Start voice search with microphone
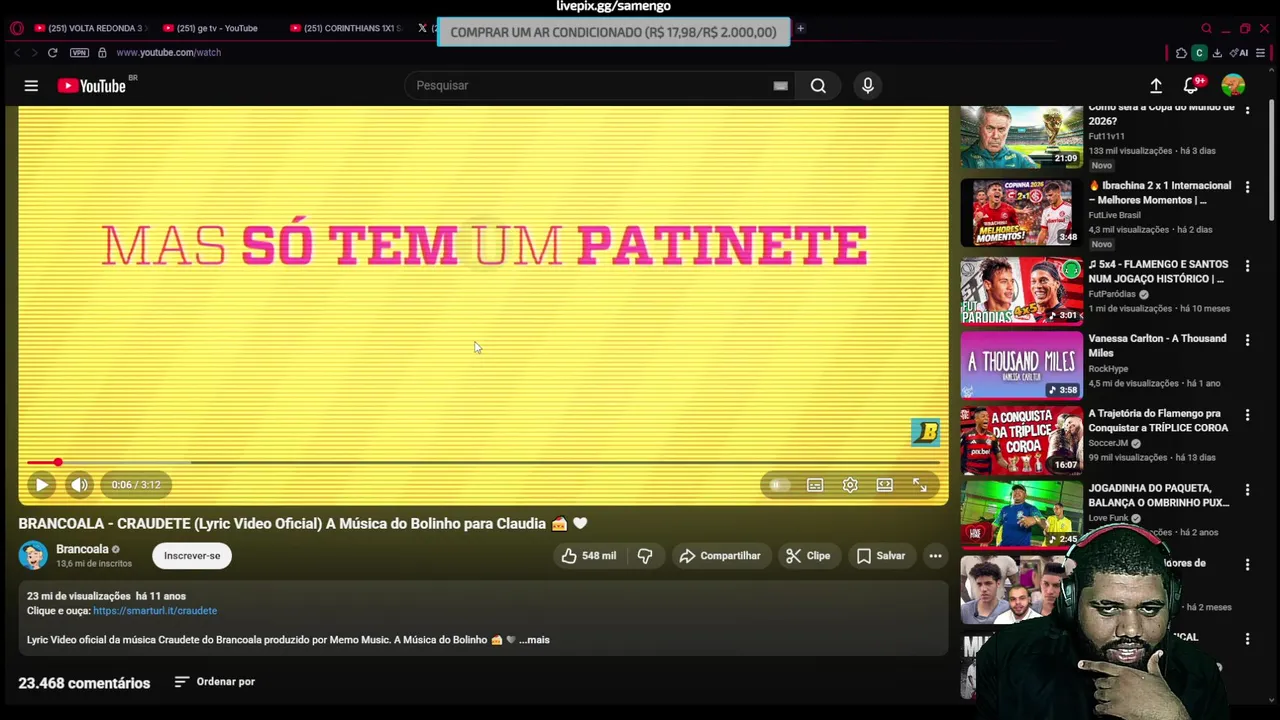This screenshot has height=720, width=1280. [x=868, y=86]
